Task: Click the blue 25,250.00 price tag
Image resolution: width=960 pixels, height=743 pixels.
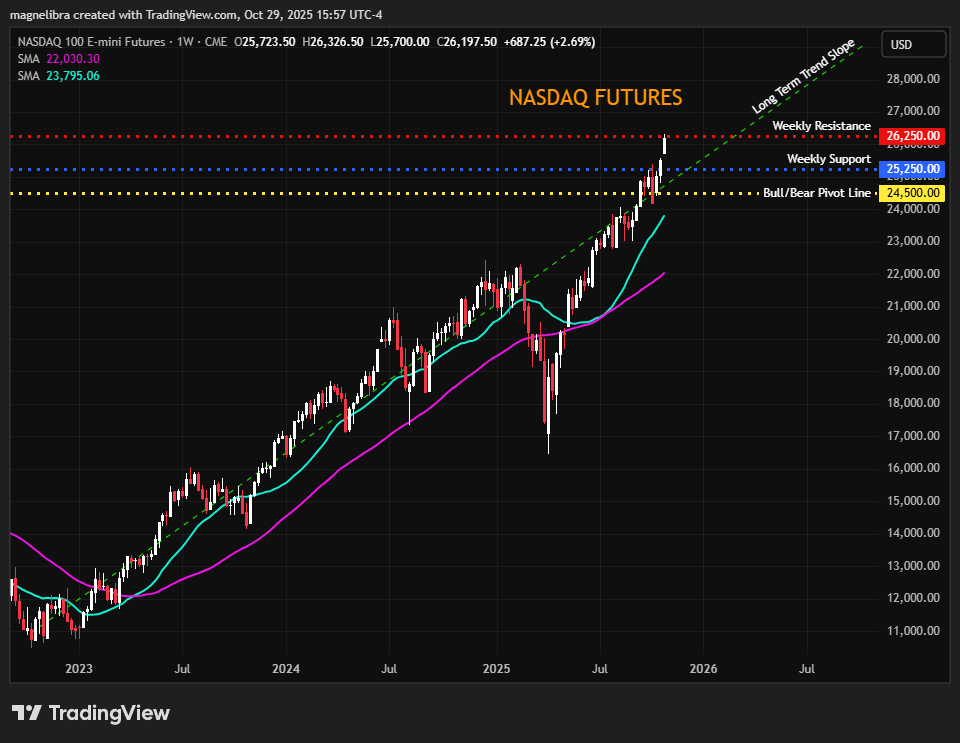Action: [912, 169]
